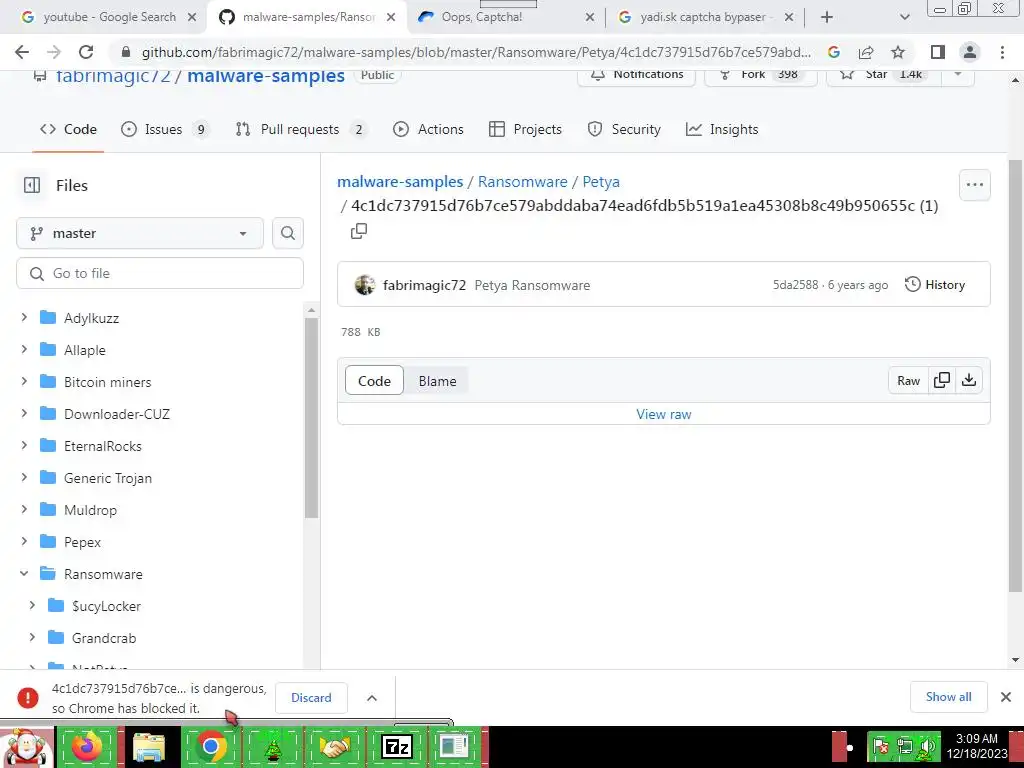1024x768 pixels.
Task: Open the Security tab
Action: coord(624,129)
